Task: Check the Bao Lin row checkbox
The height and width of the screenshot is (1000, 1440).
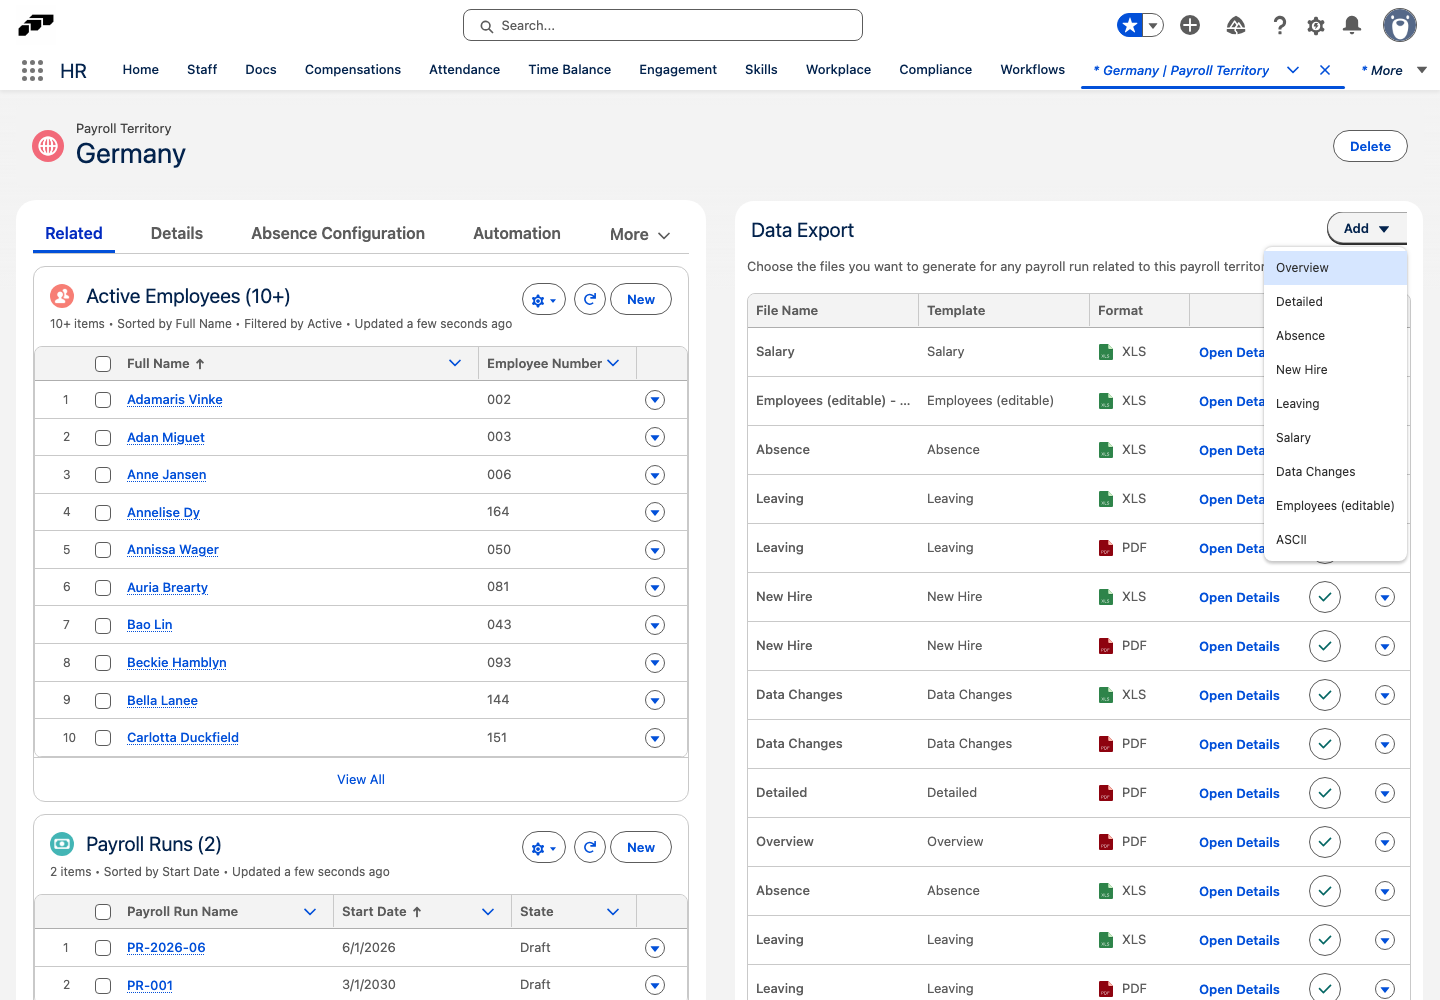Action: pos(103,625)
